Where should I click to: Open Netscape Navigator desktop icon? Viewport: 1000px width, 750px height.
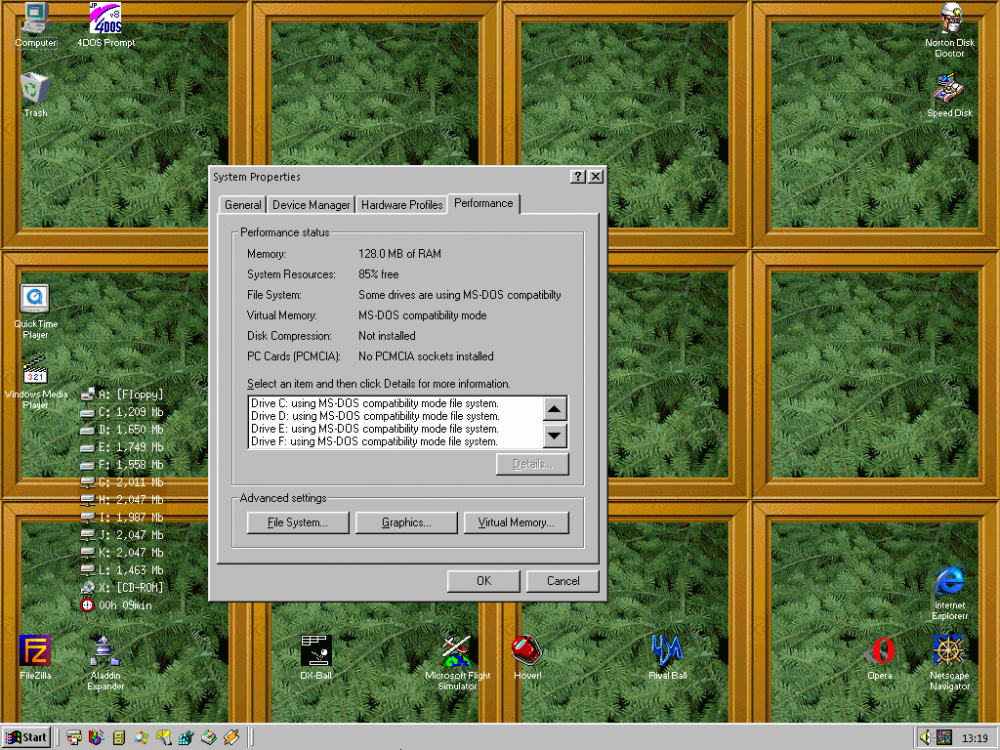(949, 651)
